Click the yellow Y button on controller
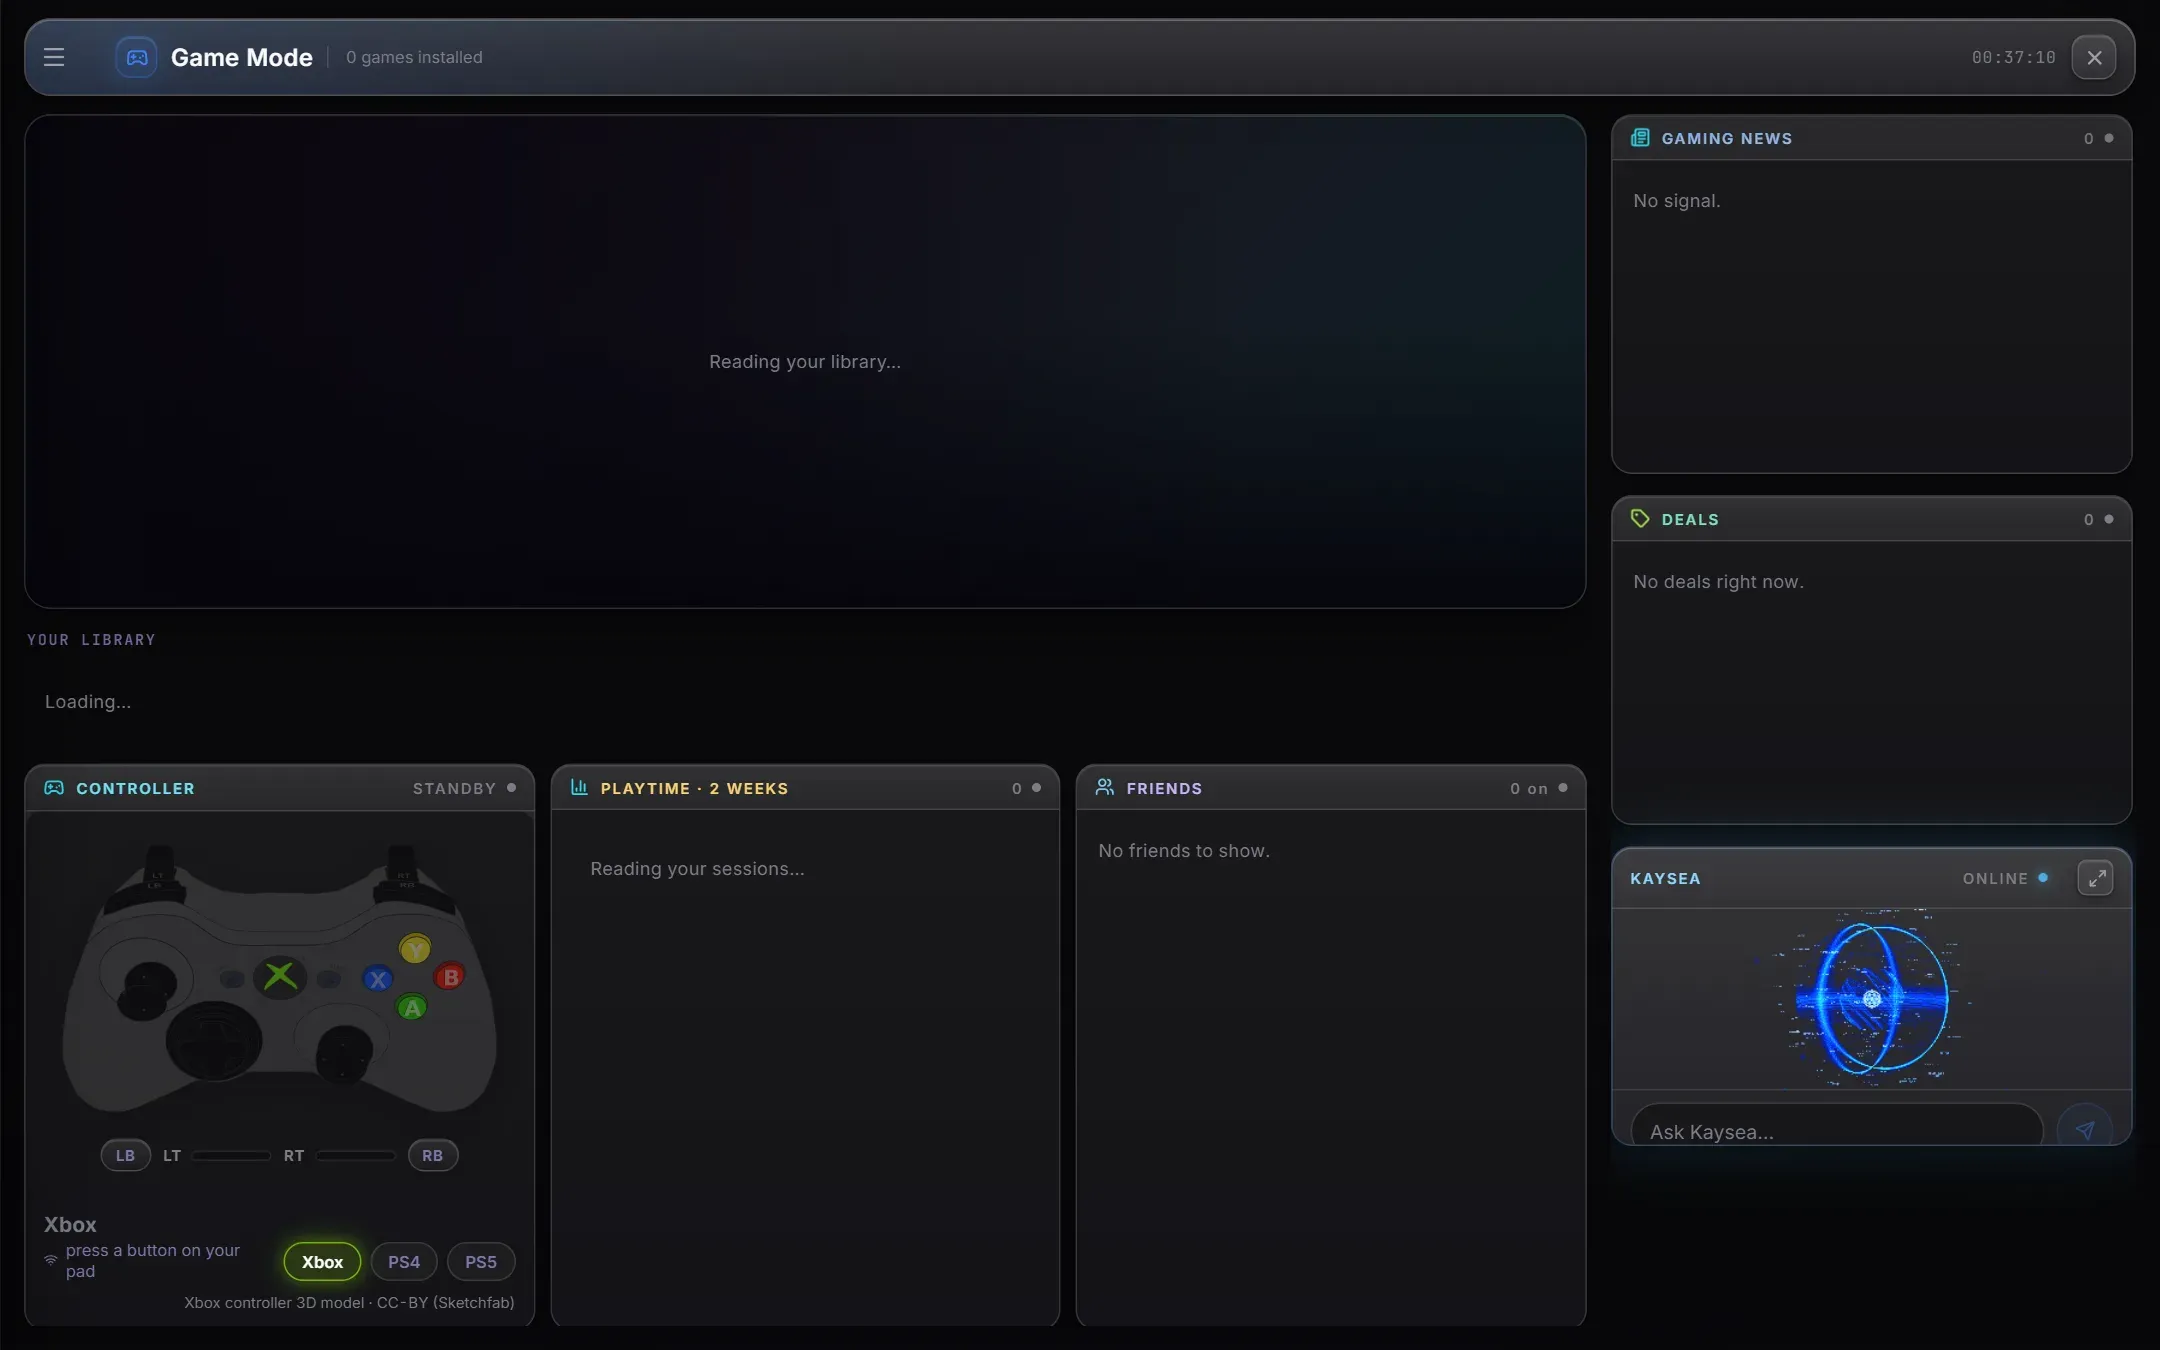 tap(414, 949)
